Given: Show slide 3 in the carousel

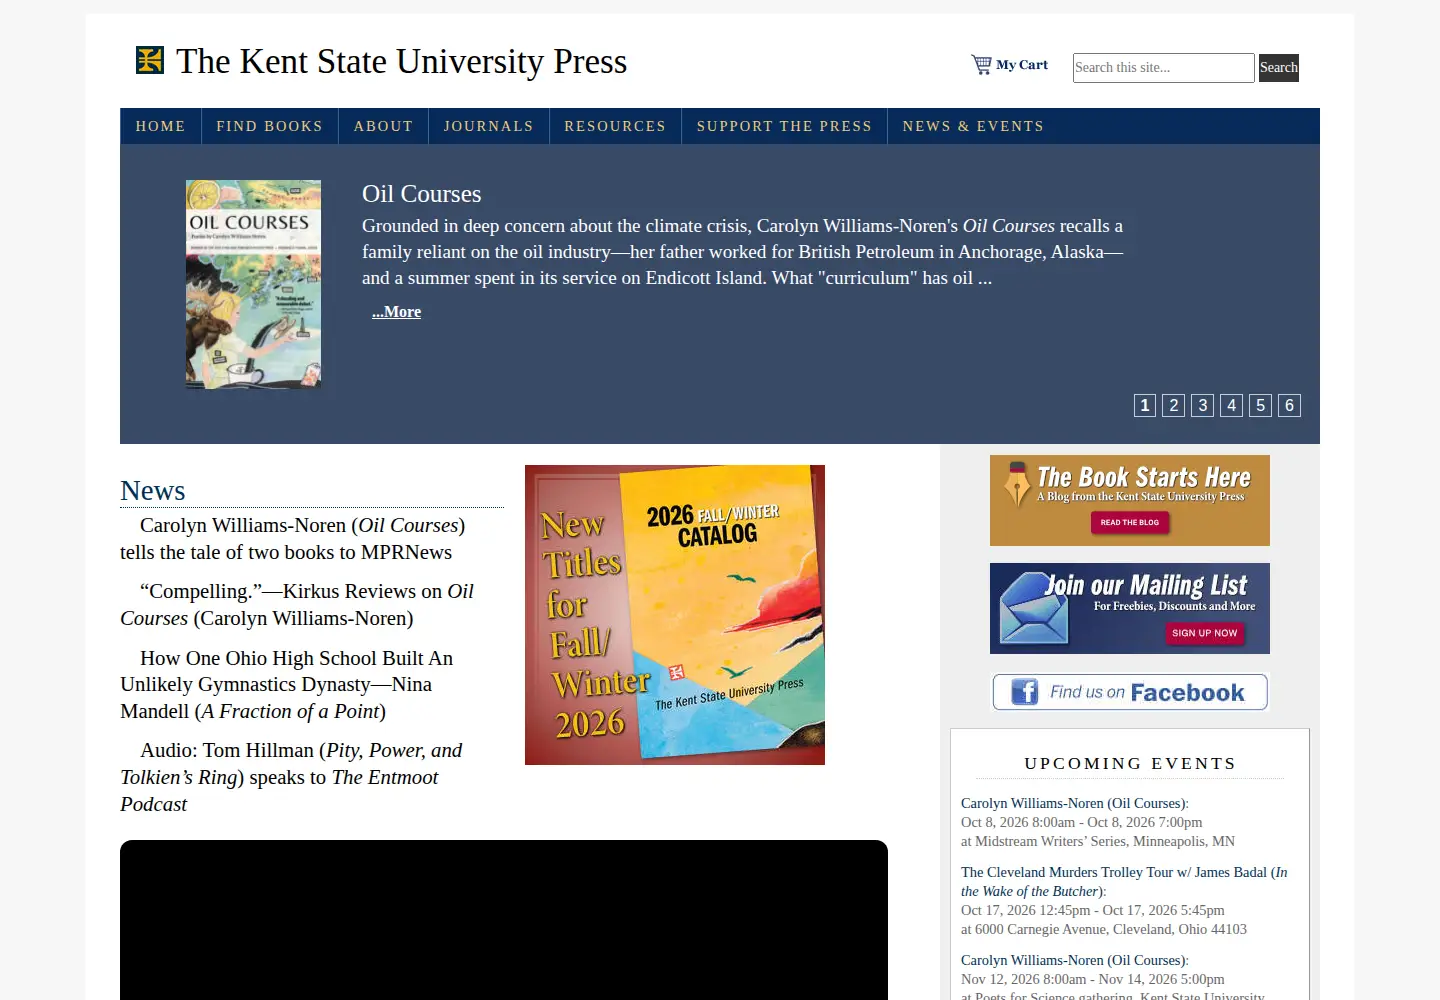Looking at the screenshot, I should pyautogui.click(x=1203, y=405).
